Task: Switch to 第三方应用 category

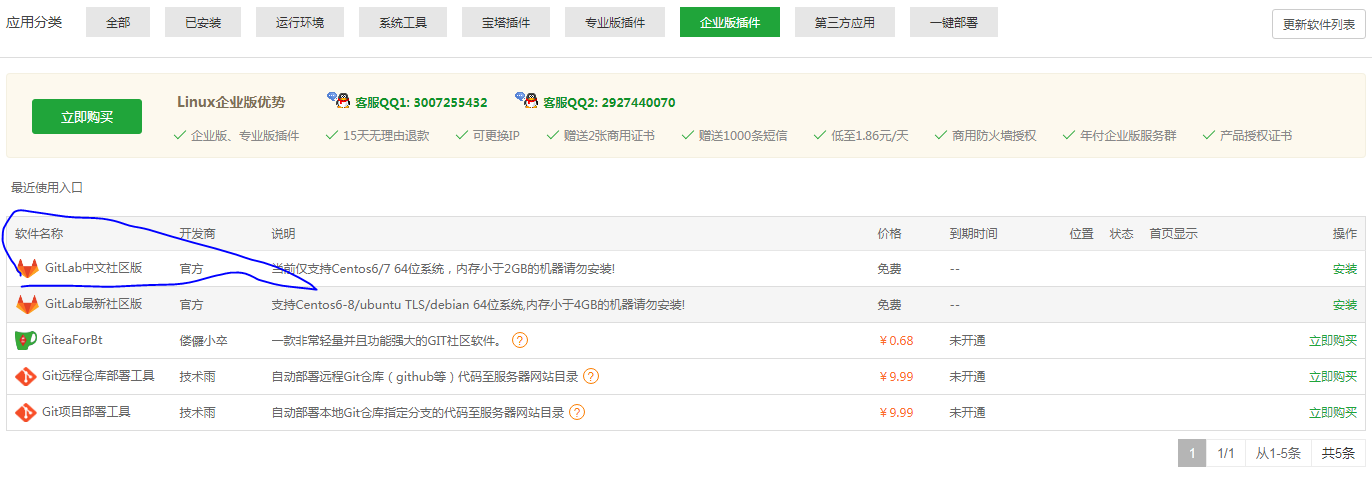Action: pos(845,22)
